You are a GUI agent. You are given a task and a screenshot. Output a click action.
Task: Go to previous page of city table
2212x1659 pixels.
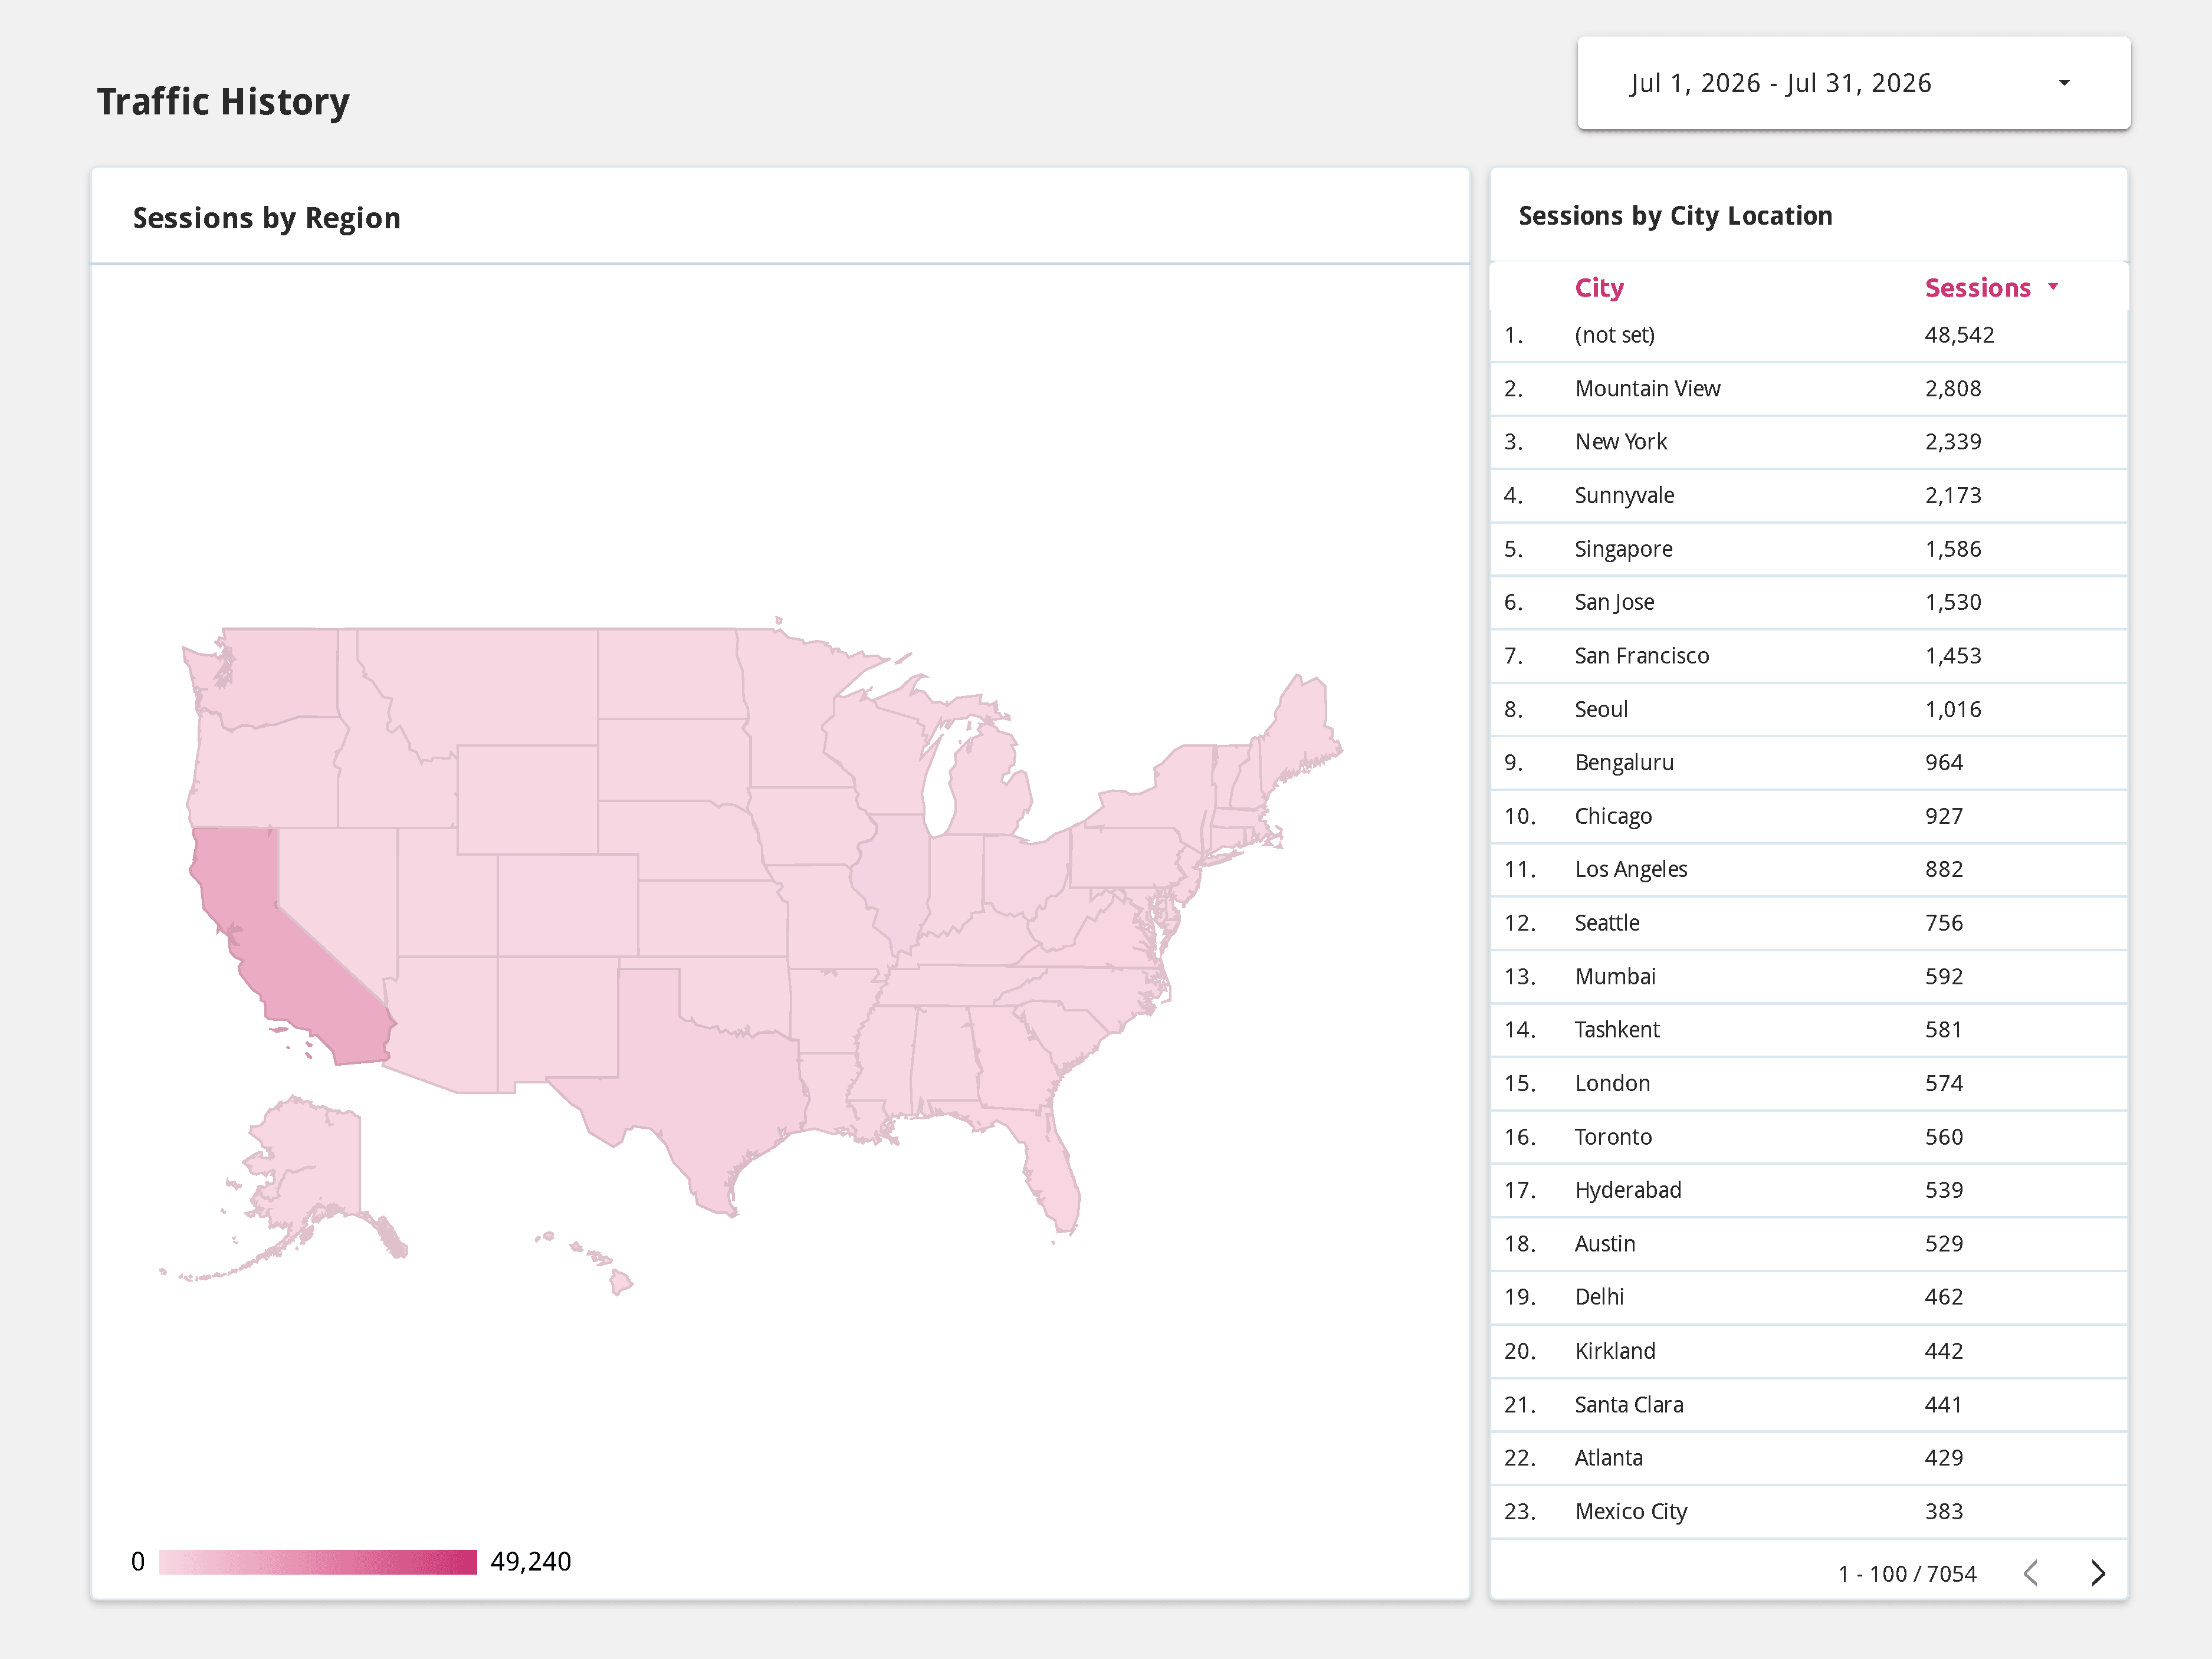click(x=2031, y=1573)
